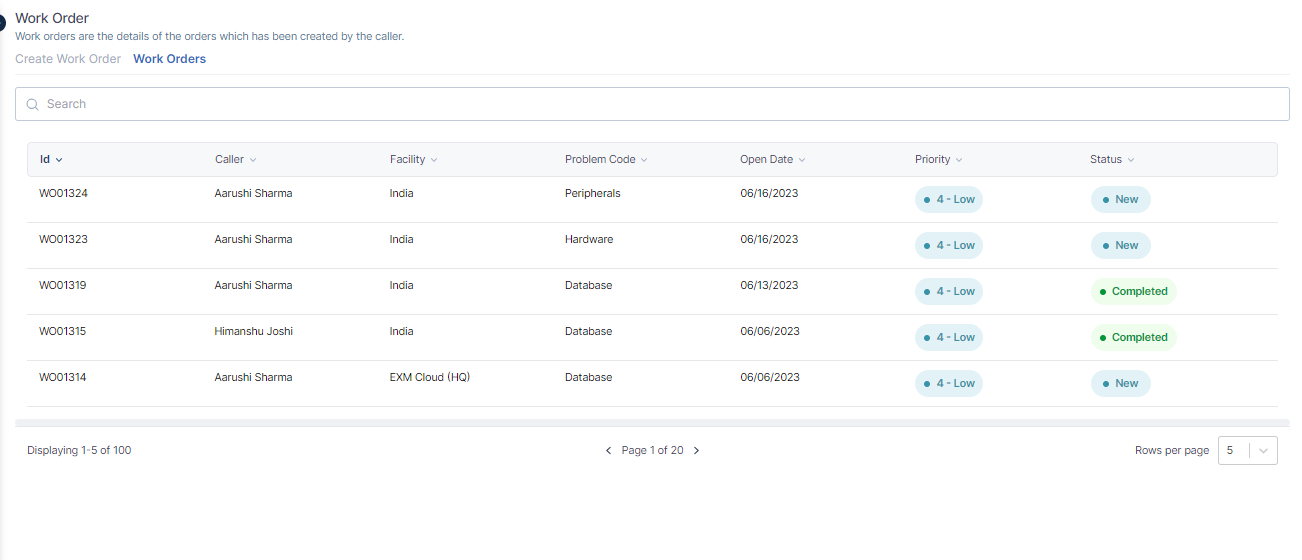This screenshot has height=560, width=1302.
Task: Expand the Status column sort chevron
Action: tap(1131, 160)
